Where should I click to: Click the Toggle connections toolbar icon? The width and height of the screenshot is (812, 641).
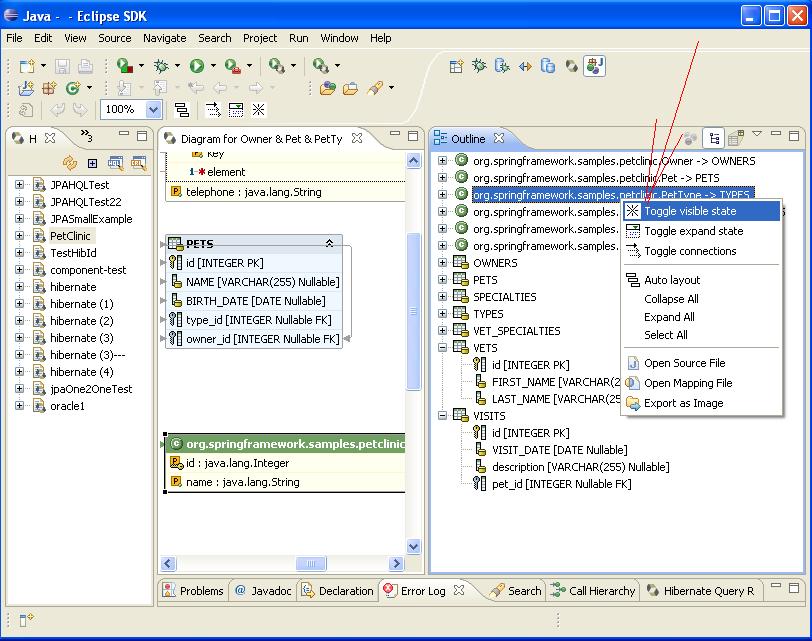[212, 110]
